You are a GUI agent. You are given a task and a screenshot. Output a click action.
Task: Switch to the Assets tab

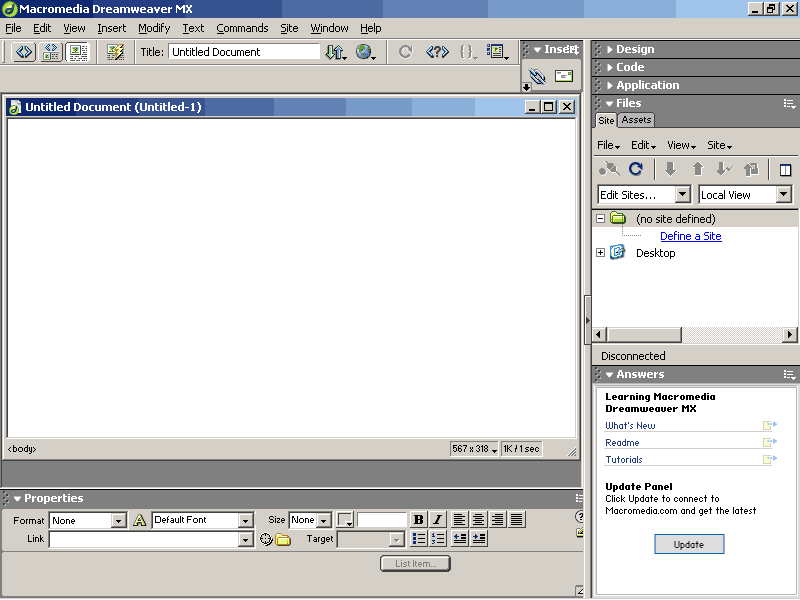[x=636, y=119]
